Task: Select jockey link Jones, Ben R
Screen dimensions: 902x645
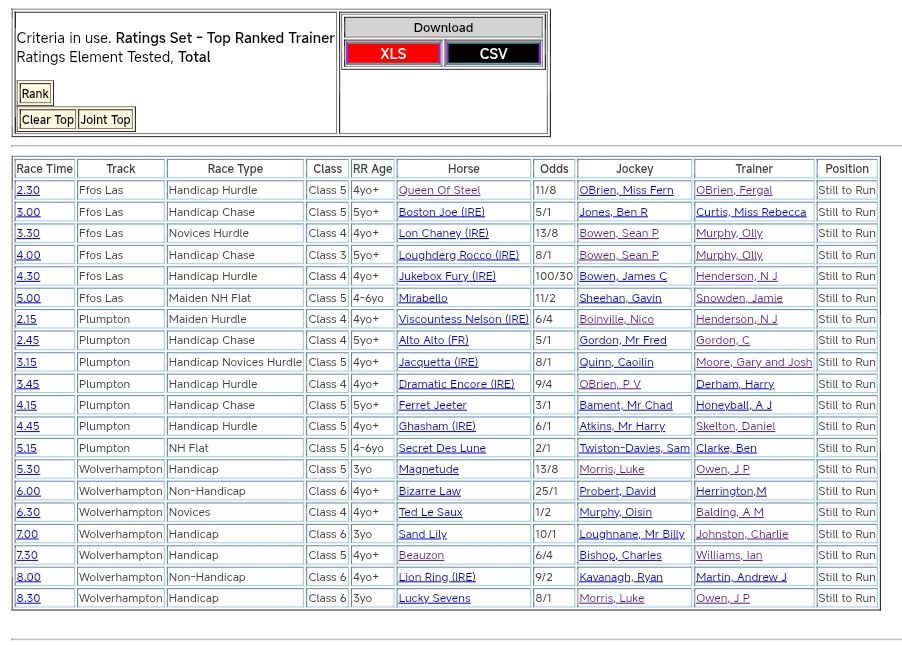Action: click(613, 212)
